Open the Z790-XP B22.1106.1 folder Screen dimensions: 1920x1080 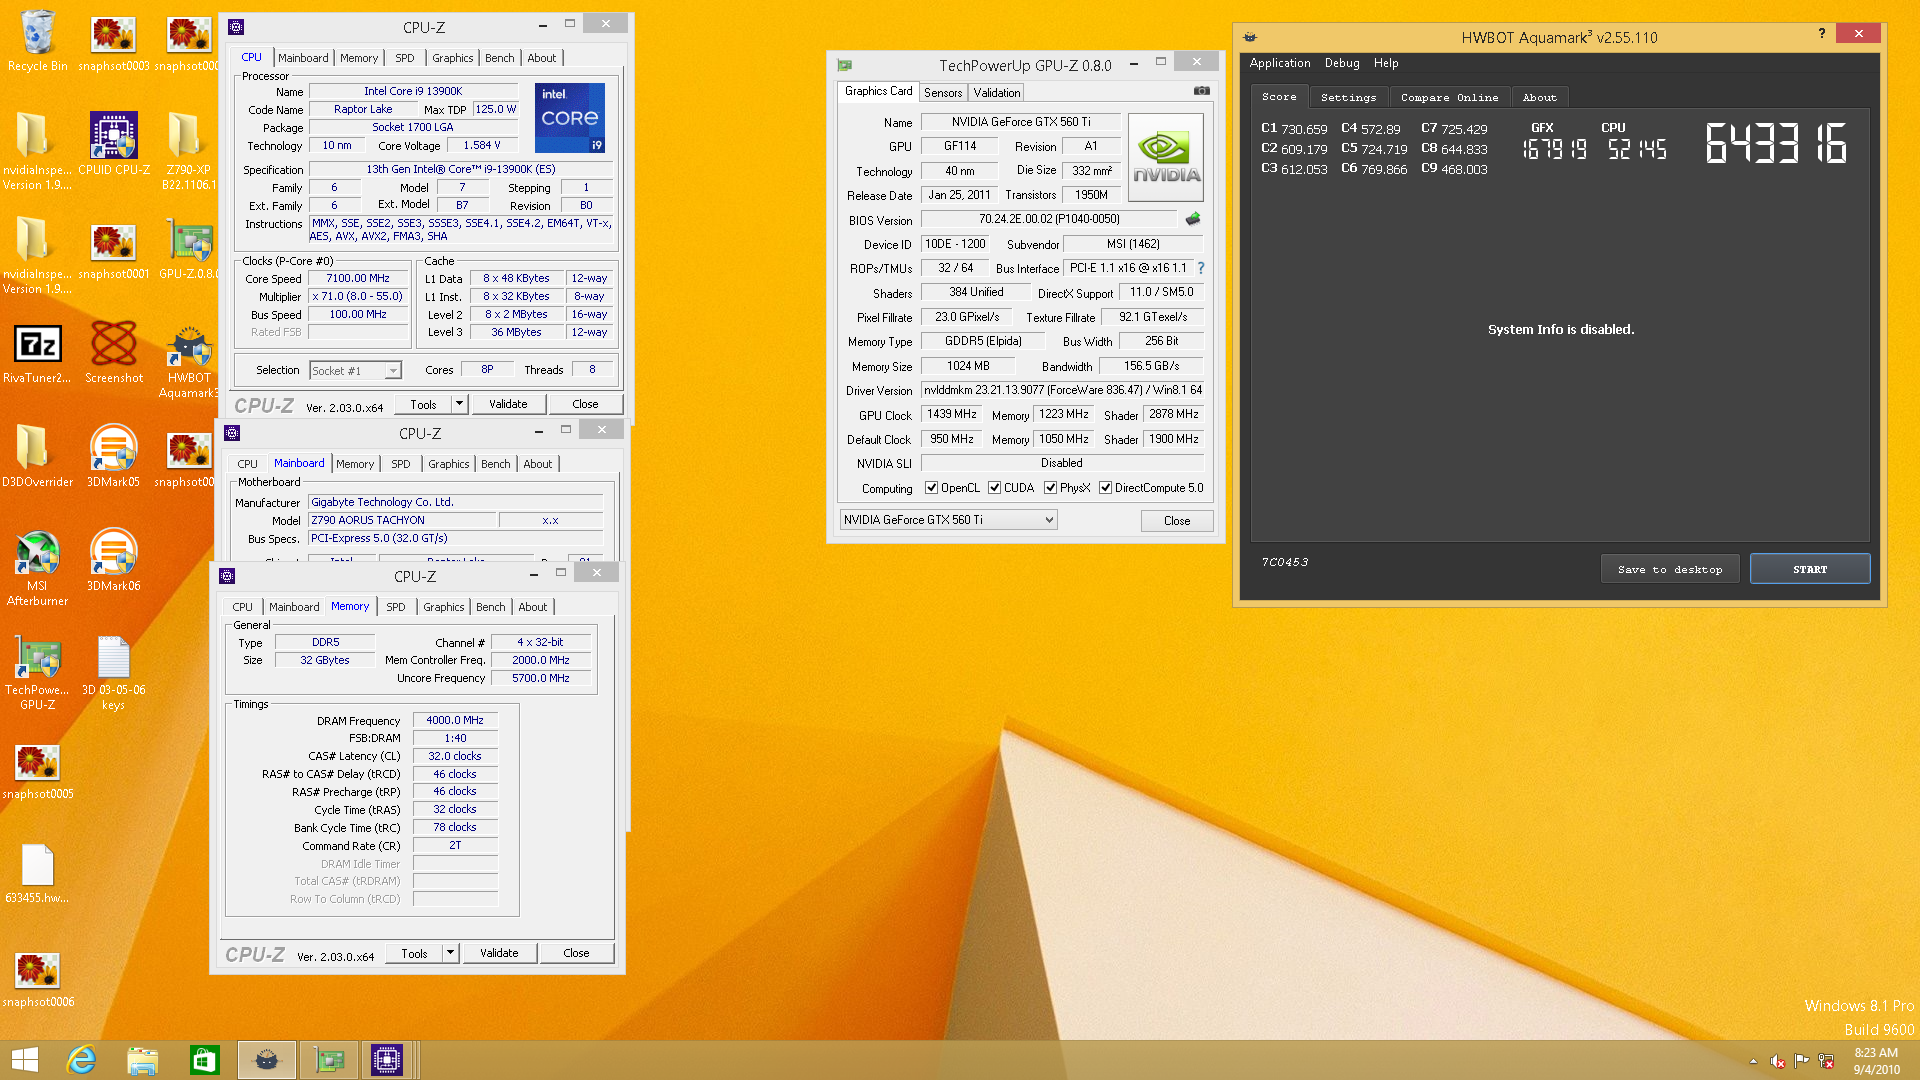189,150
